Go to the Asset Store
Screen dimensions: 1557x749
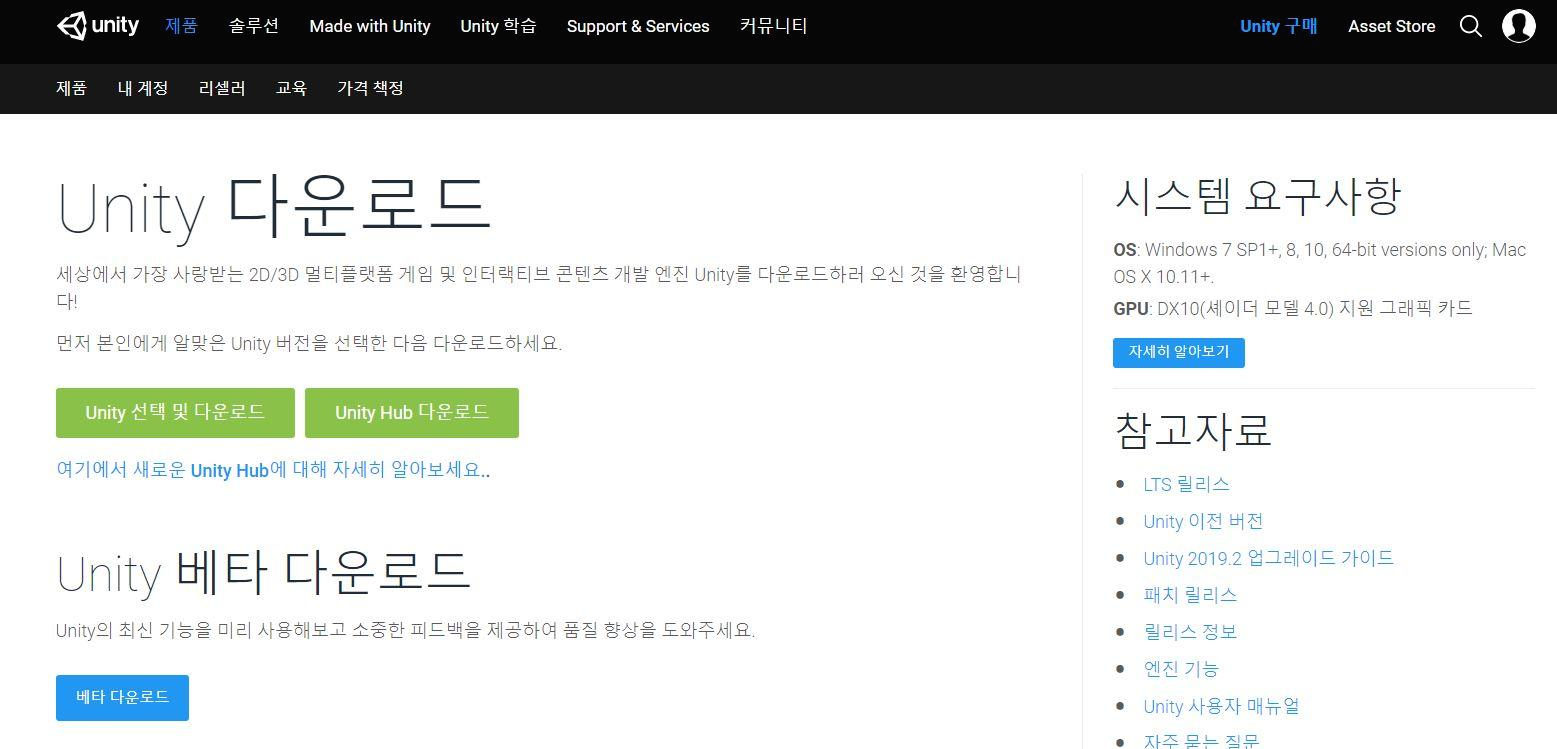point(1391,26)
